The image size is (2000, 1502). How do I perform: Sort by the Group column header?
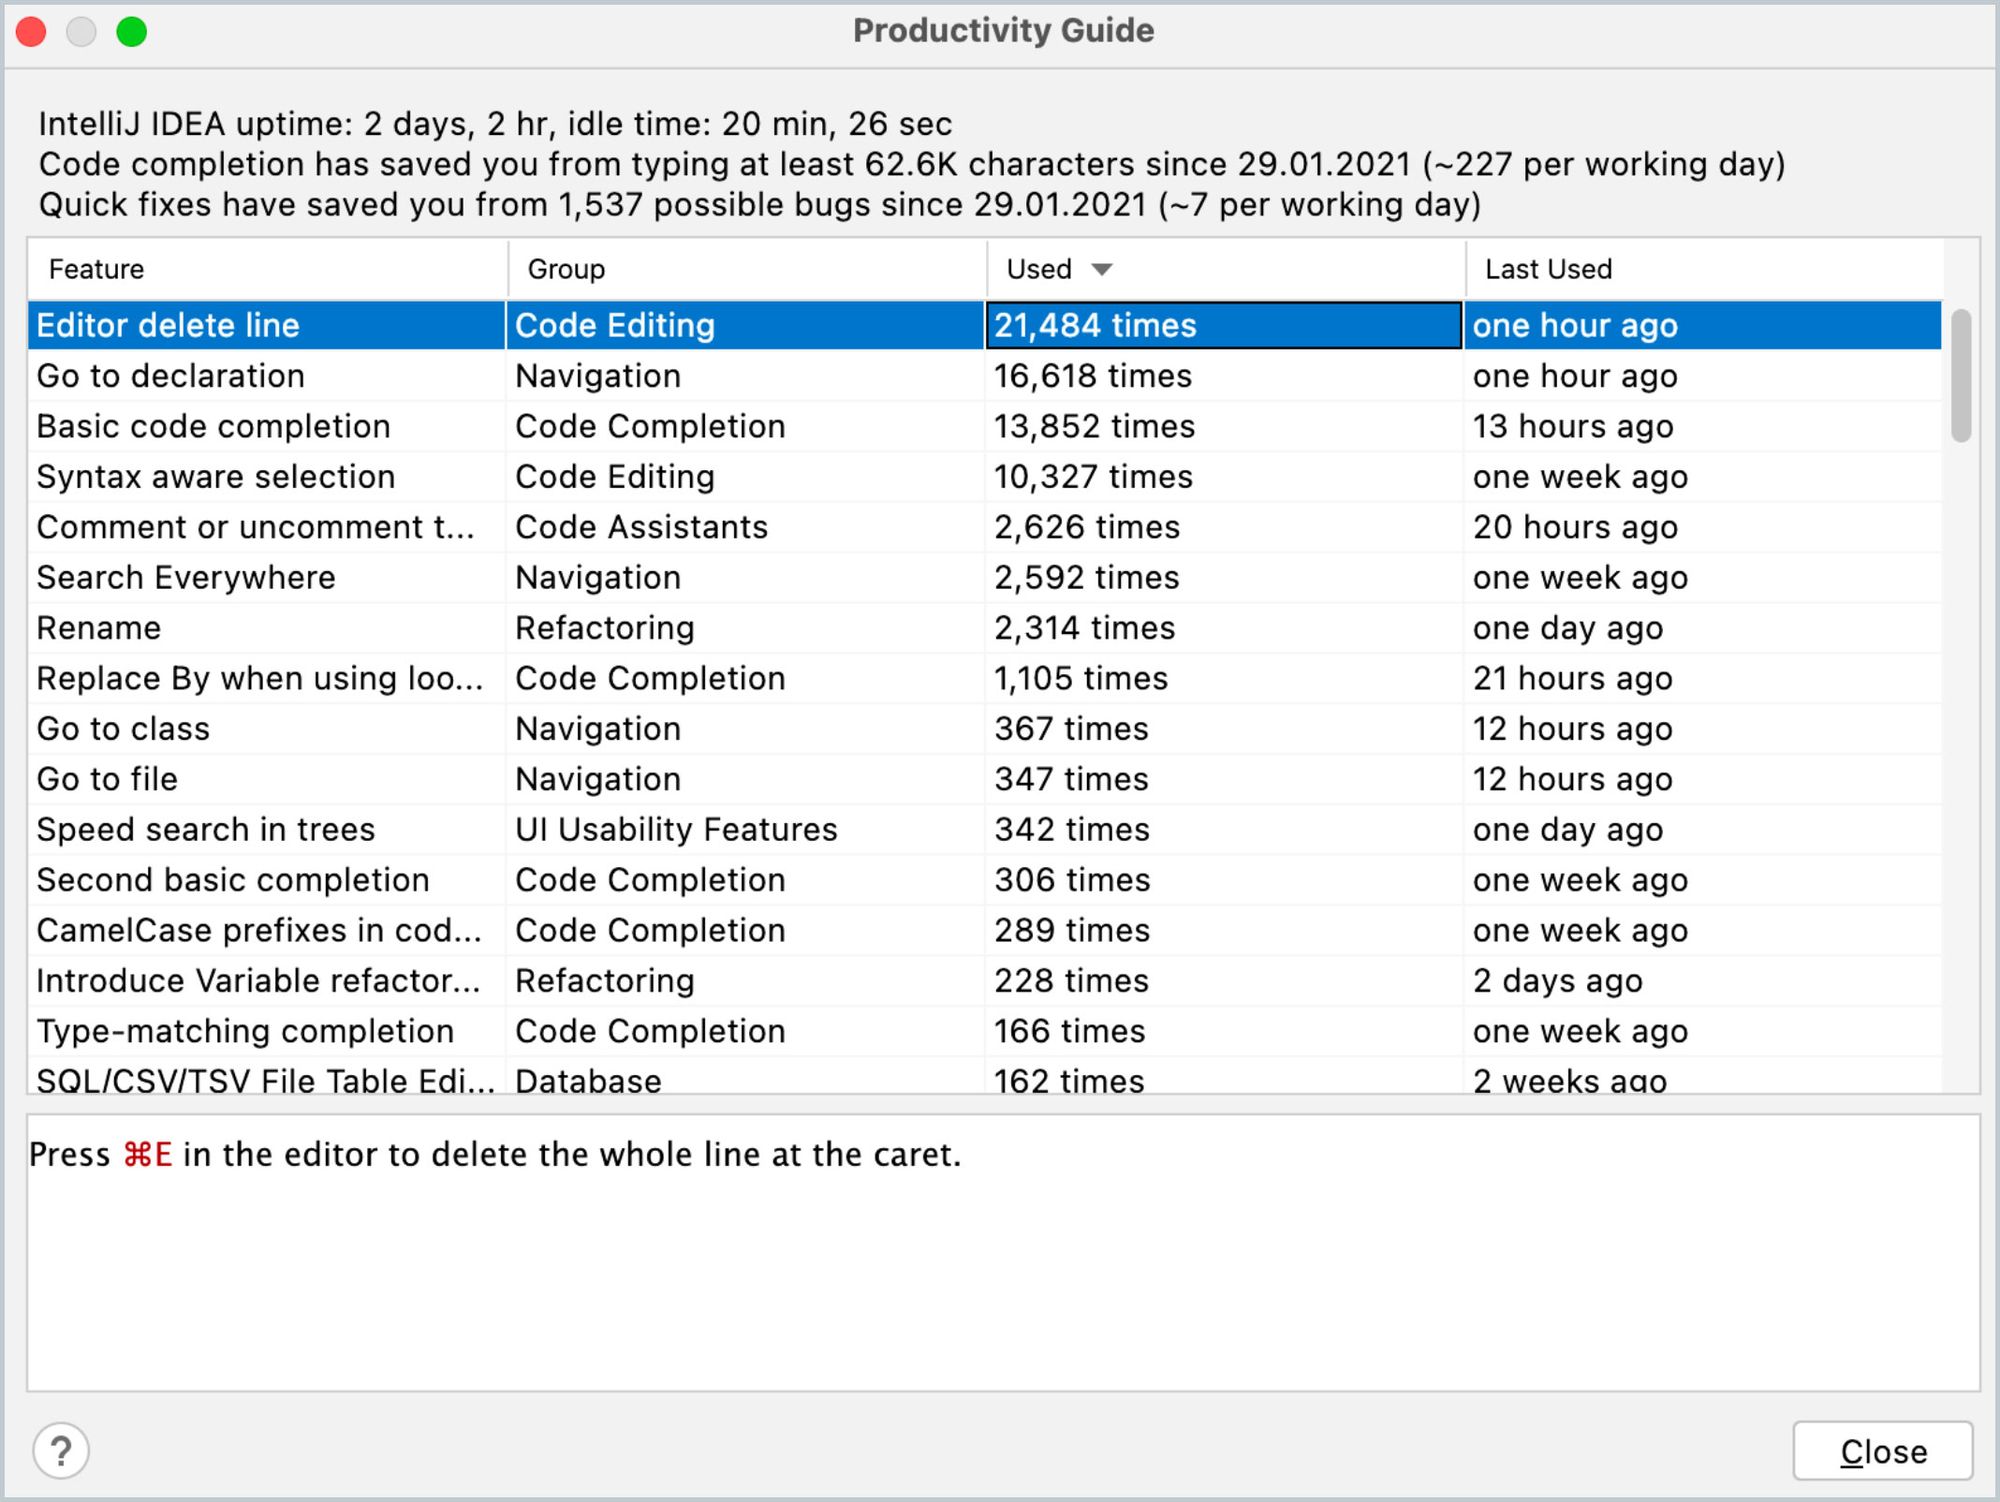(x=746, y=269)
